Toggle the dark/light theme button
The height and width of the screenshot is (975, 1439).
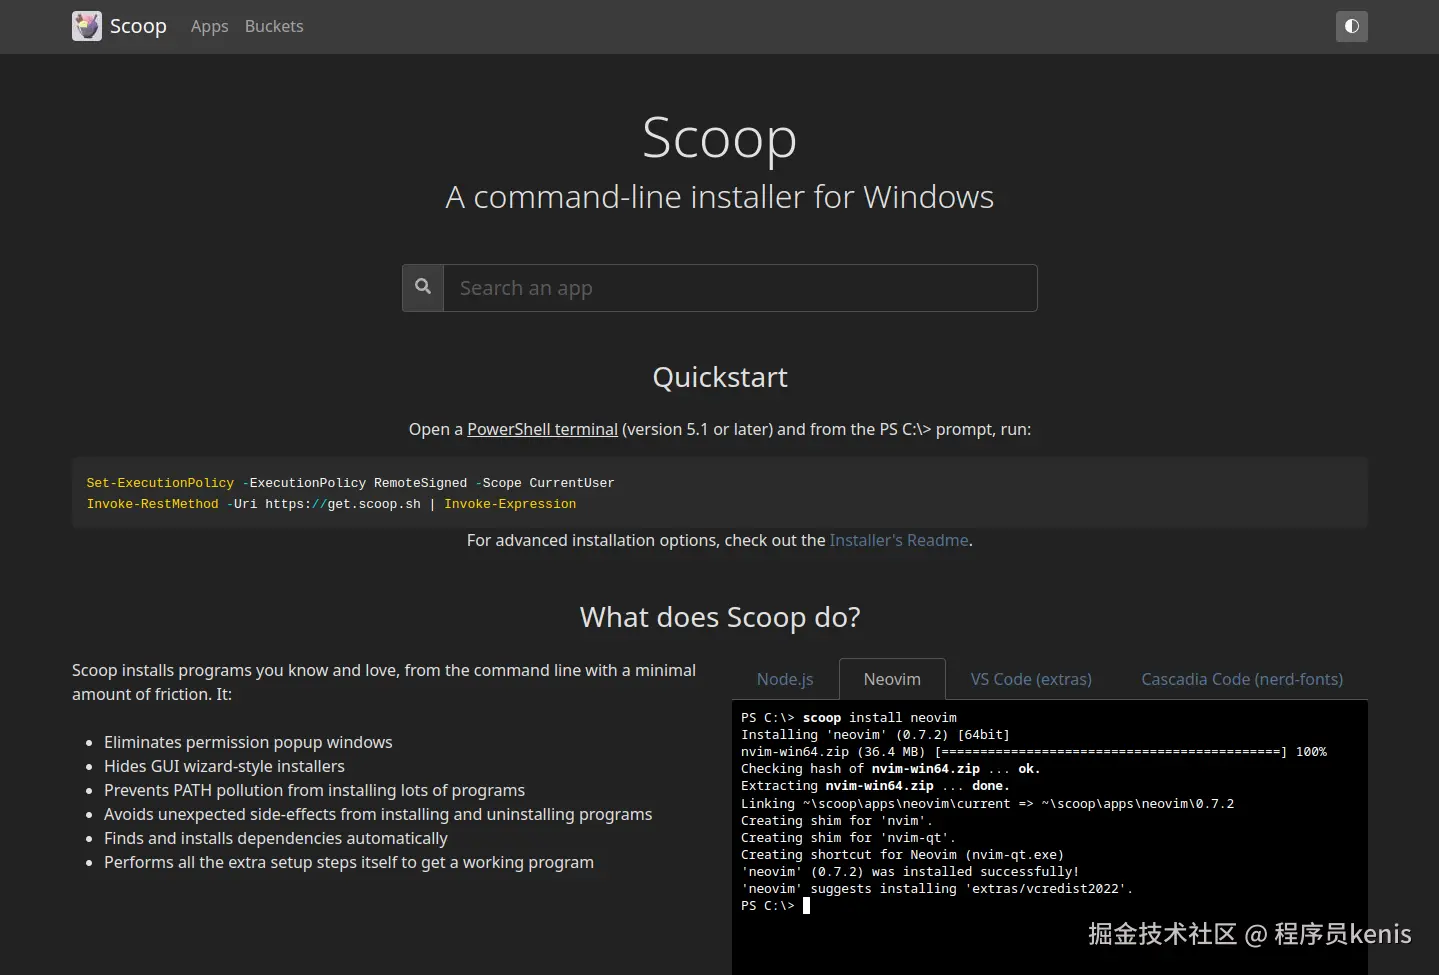1351,26
